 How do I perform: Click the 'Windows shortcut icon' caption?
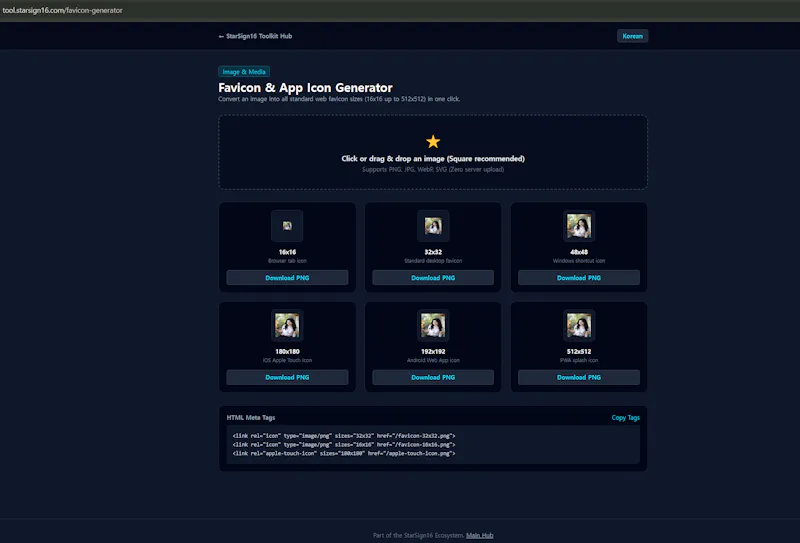(579, 261)
